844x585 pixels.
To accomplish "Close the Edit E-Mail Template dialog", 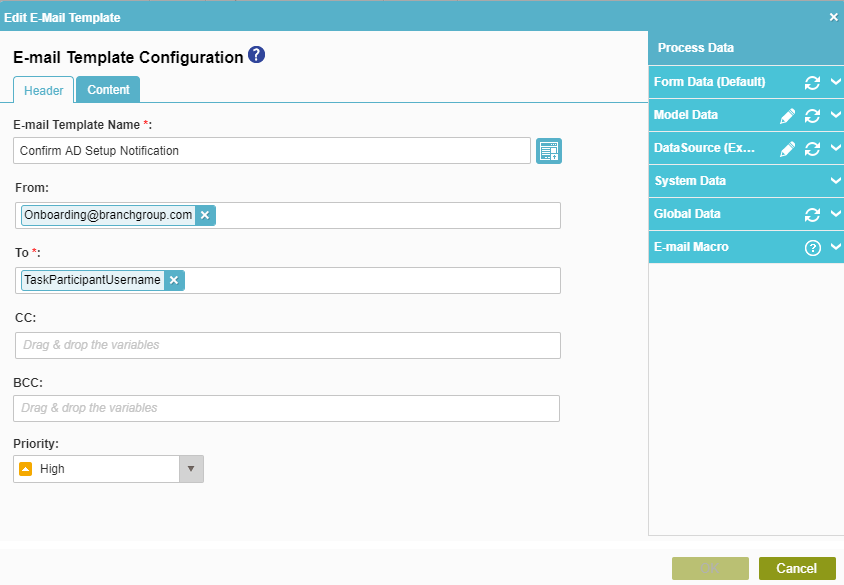I will tap(834, 17).
